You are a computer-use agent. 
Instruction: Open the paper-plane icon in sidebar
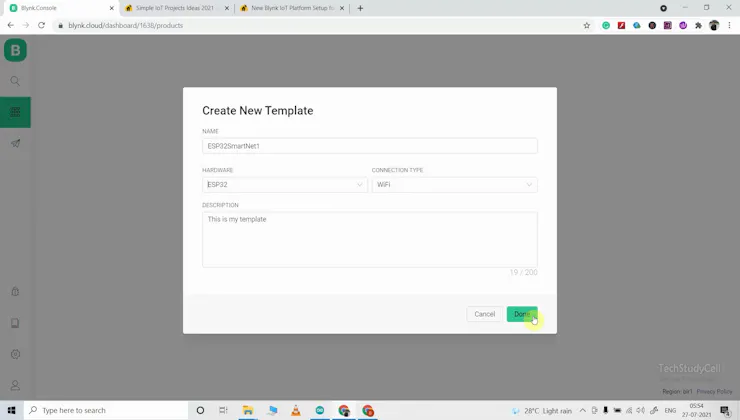click(x=15, y=143)
